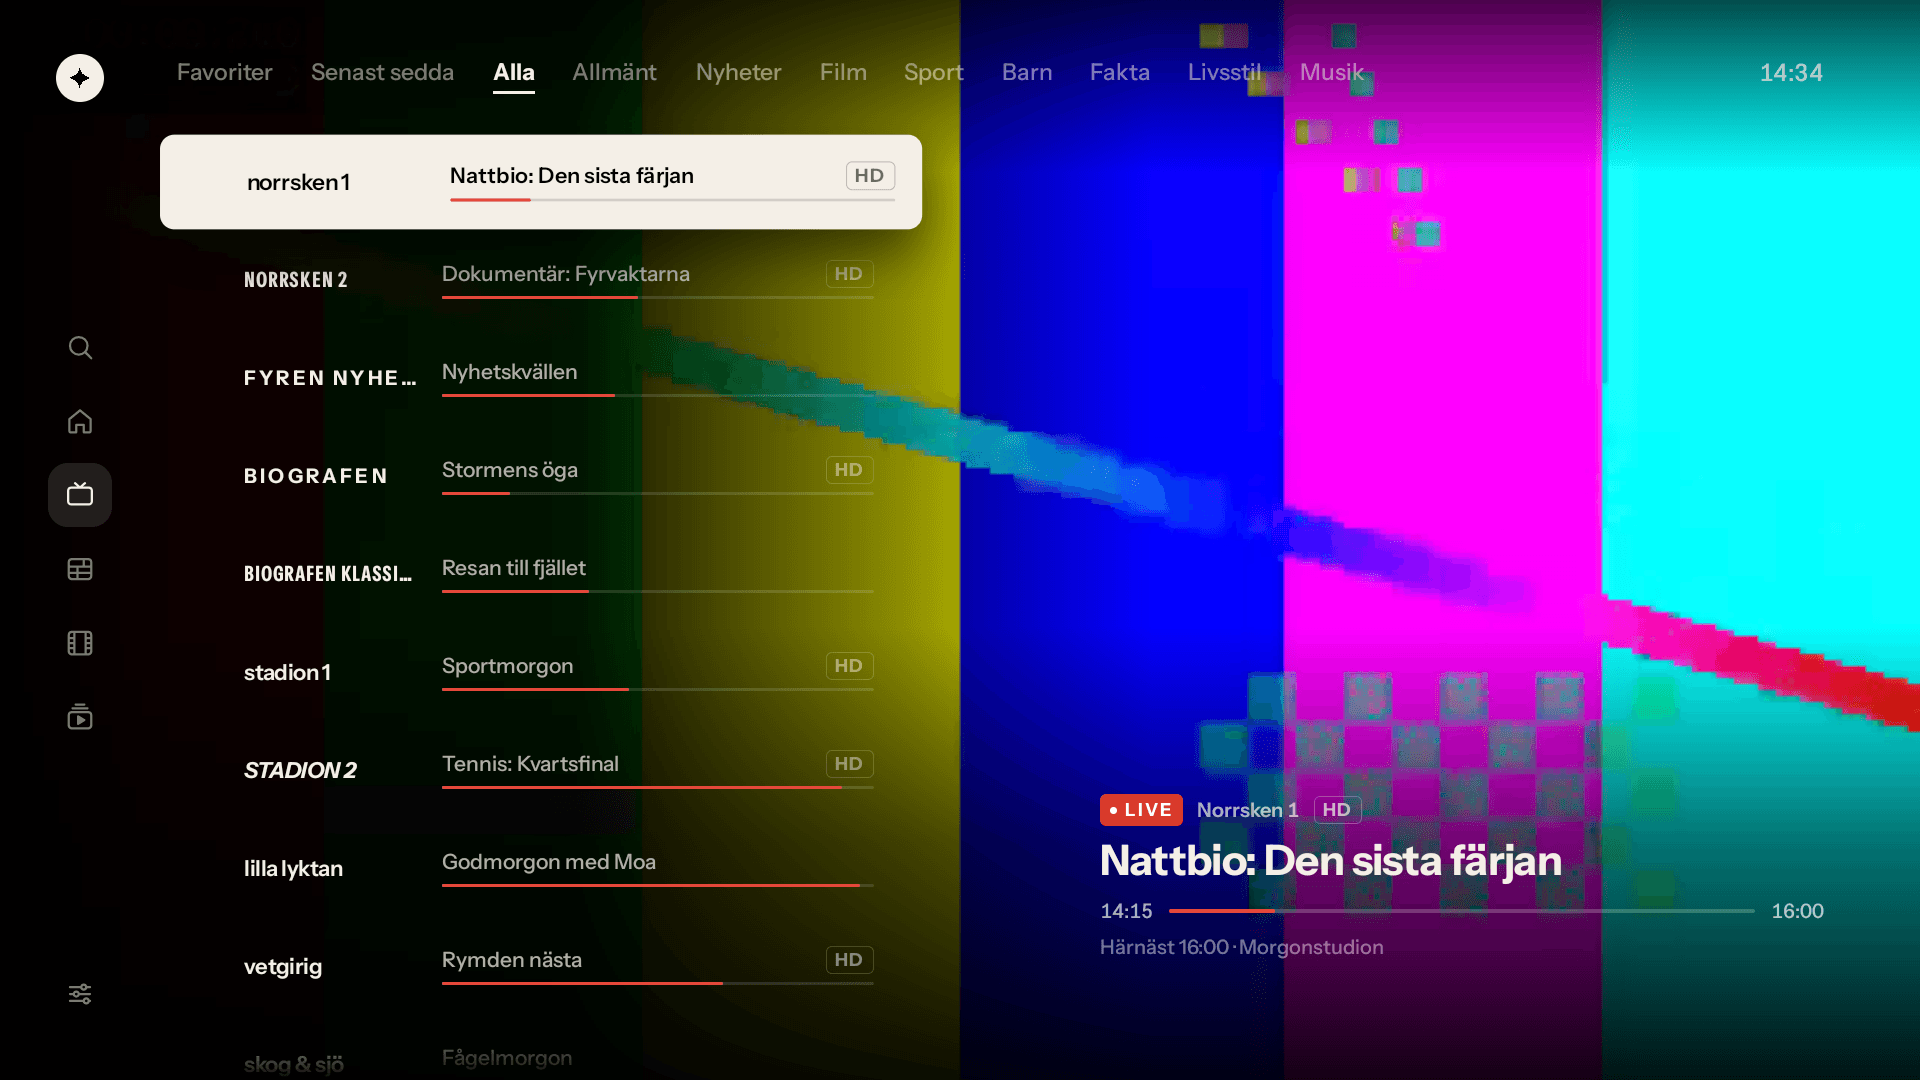This screenshot has width=1920, height=1080.
Task: Select vetgirig channel Rymden nästa
Action: click(x=541, y=965)
